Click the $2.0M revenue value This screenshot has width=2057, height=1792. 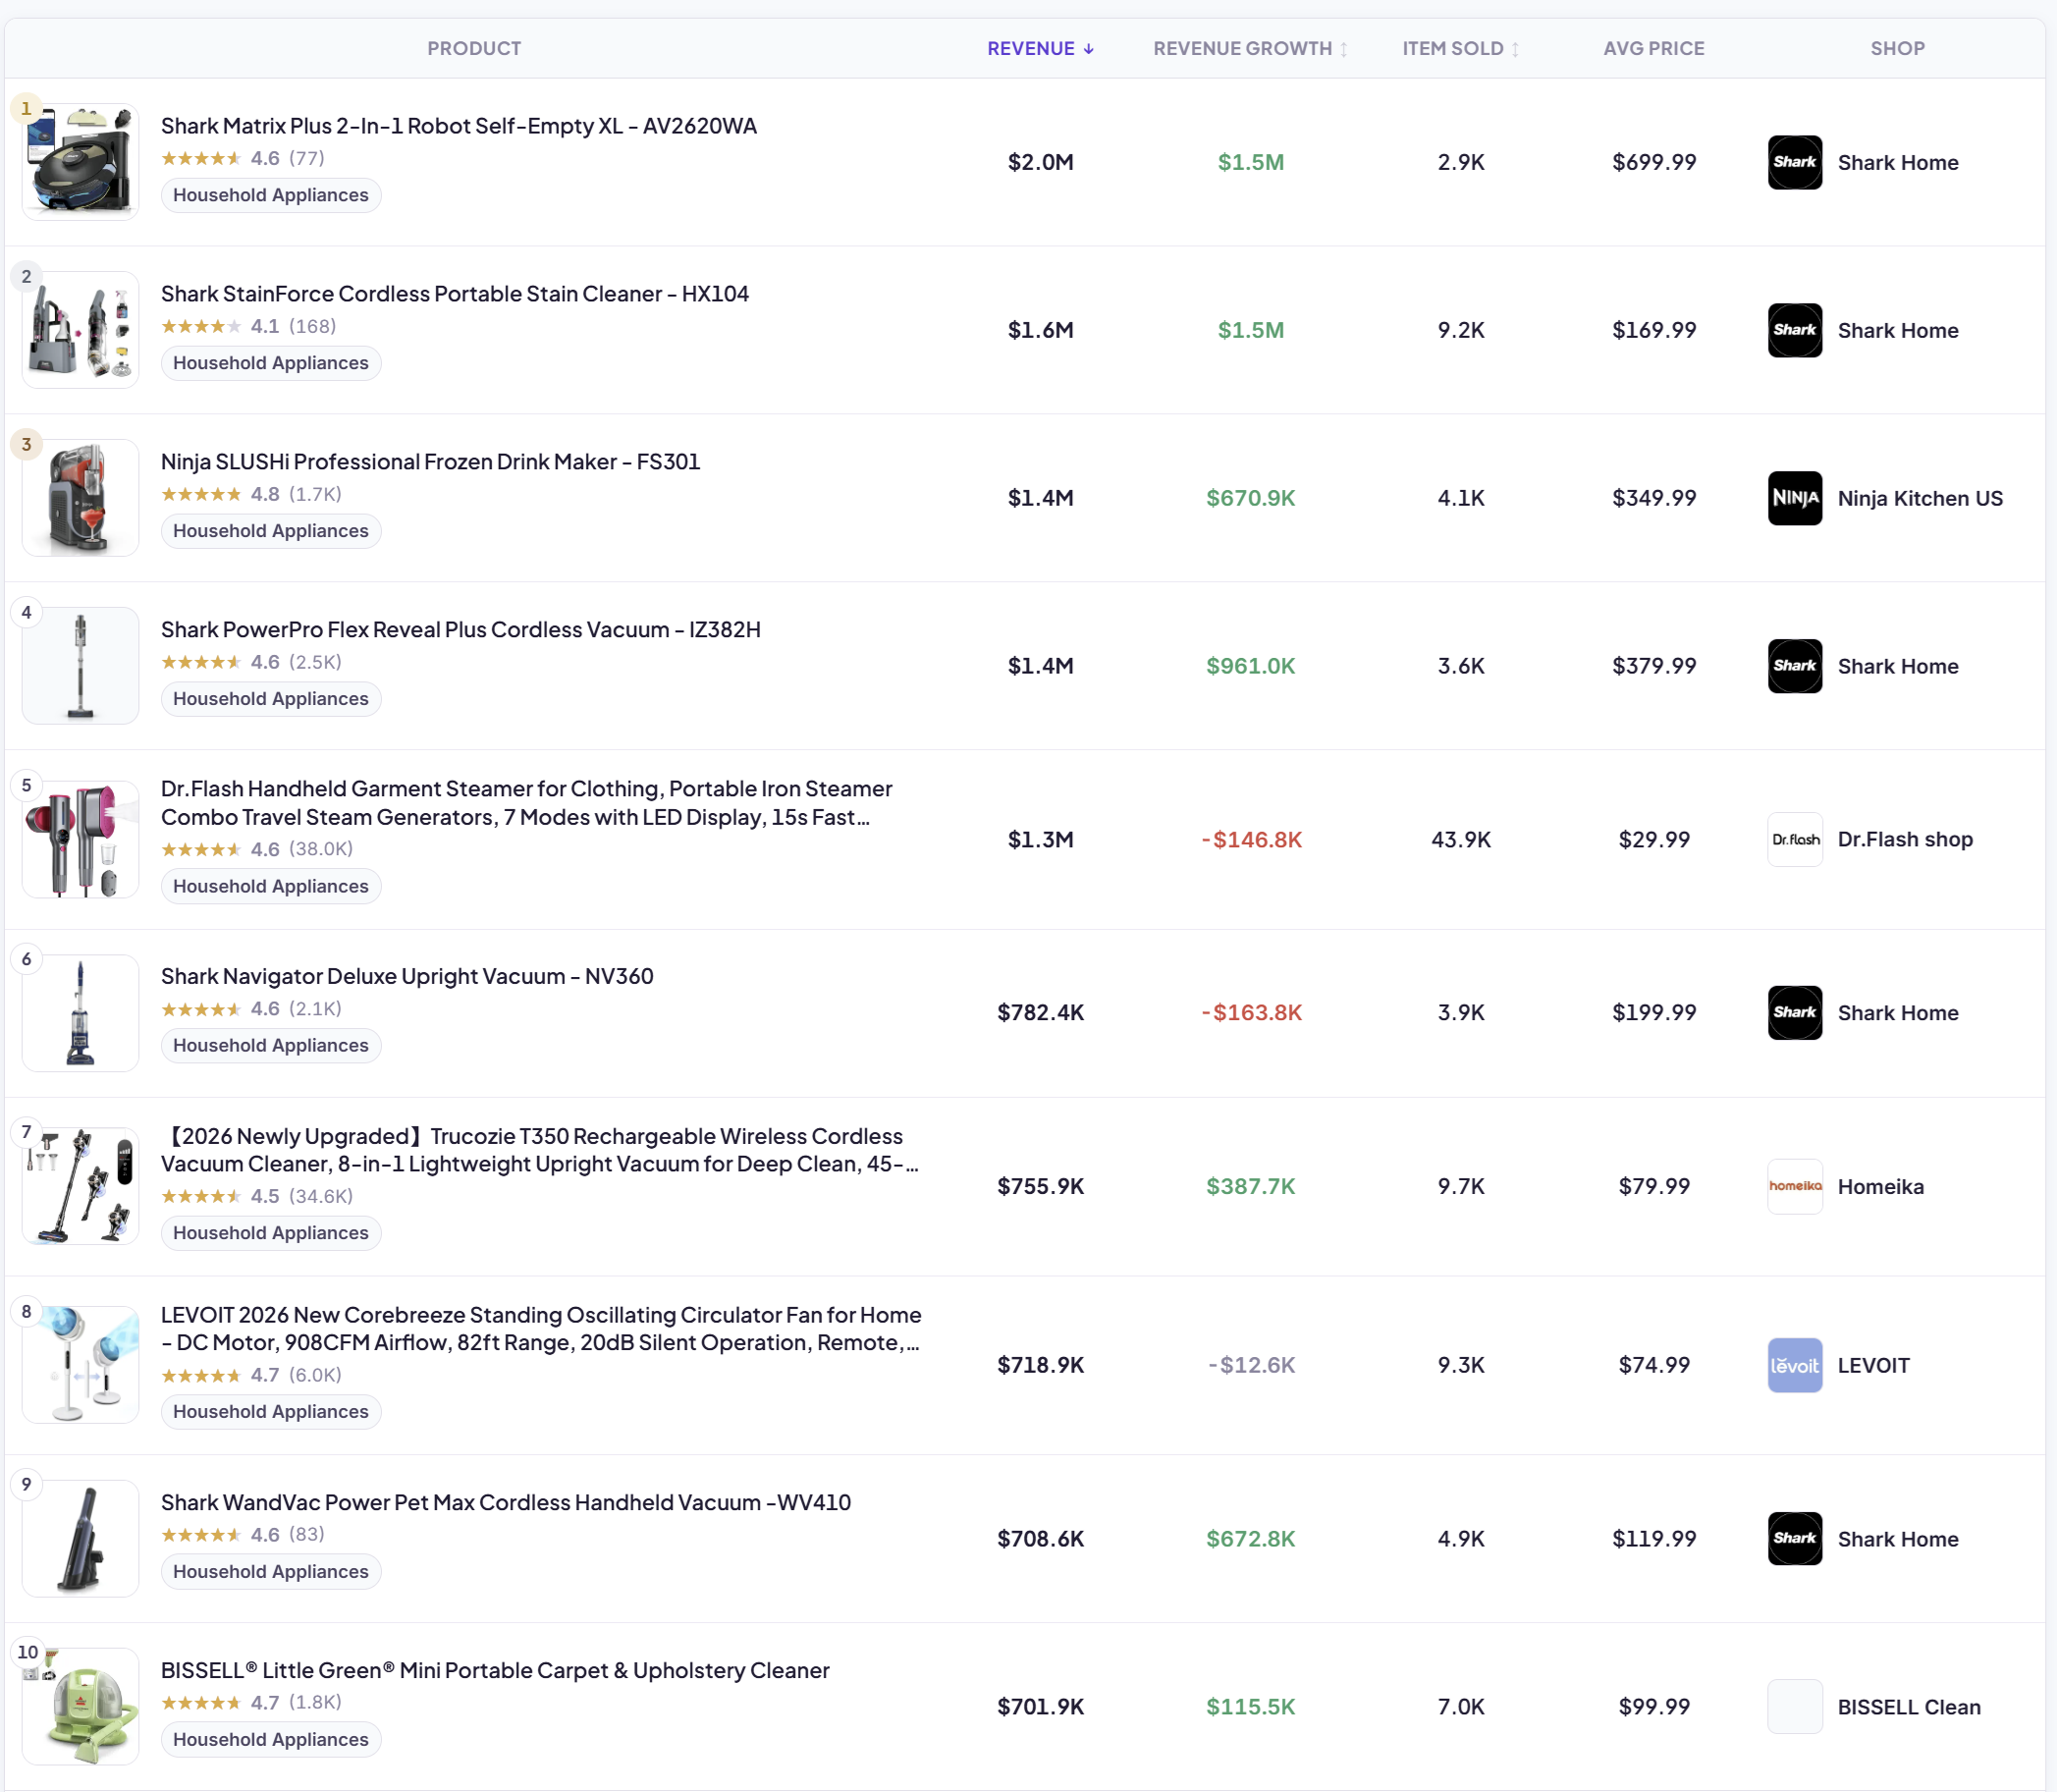point(1040,162)
